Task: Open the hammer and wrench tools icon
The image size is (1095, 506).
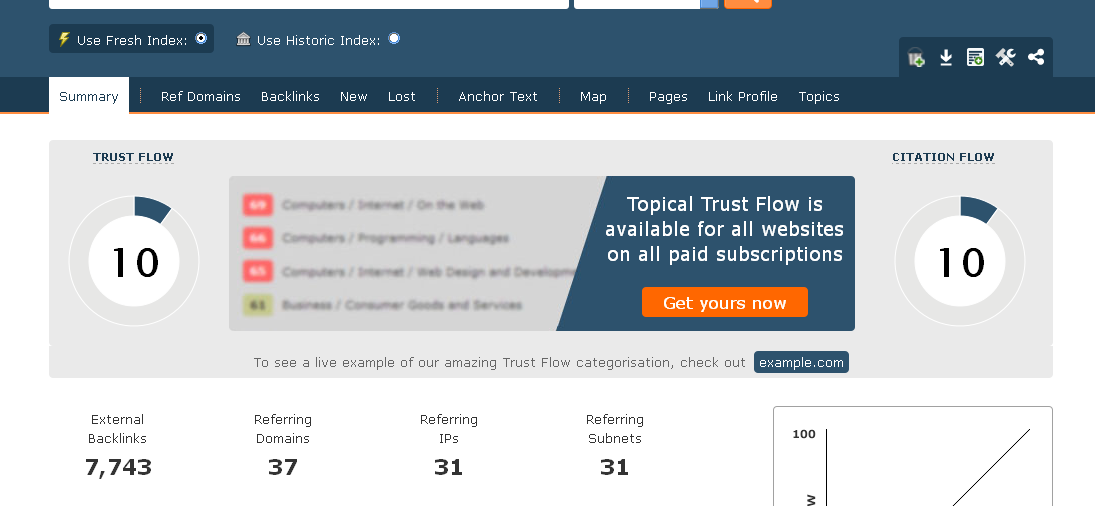Action: tap(1005, 57)
